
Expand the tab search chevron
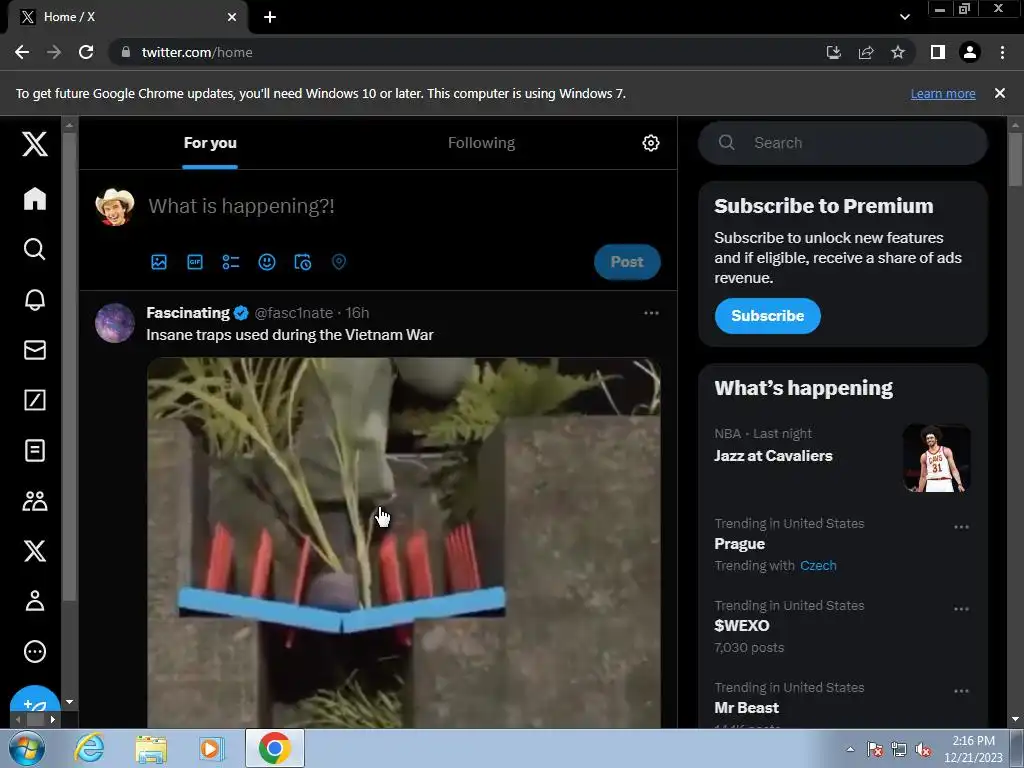(904, 17)
